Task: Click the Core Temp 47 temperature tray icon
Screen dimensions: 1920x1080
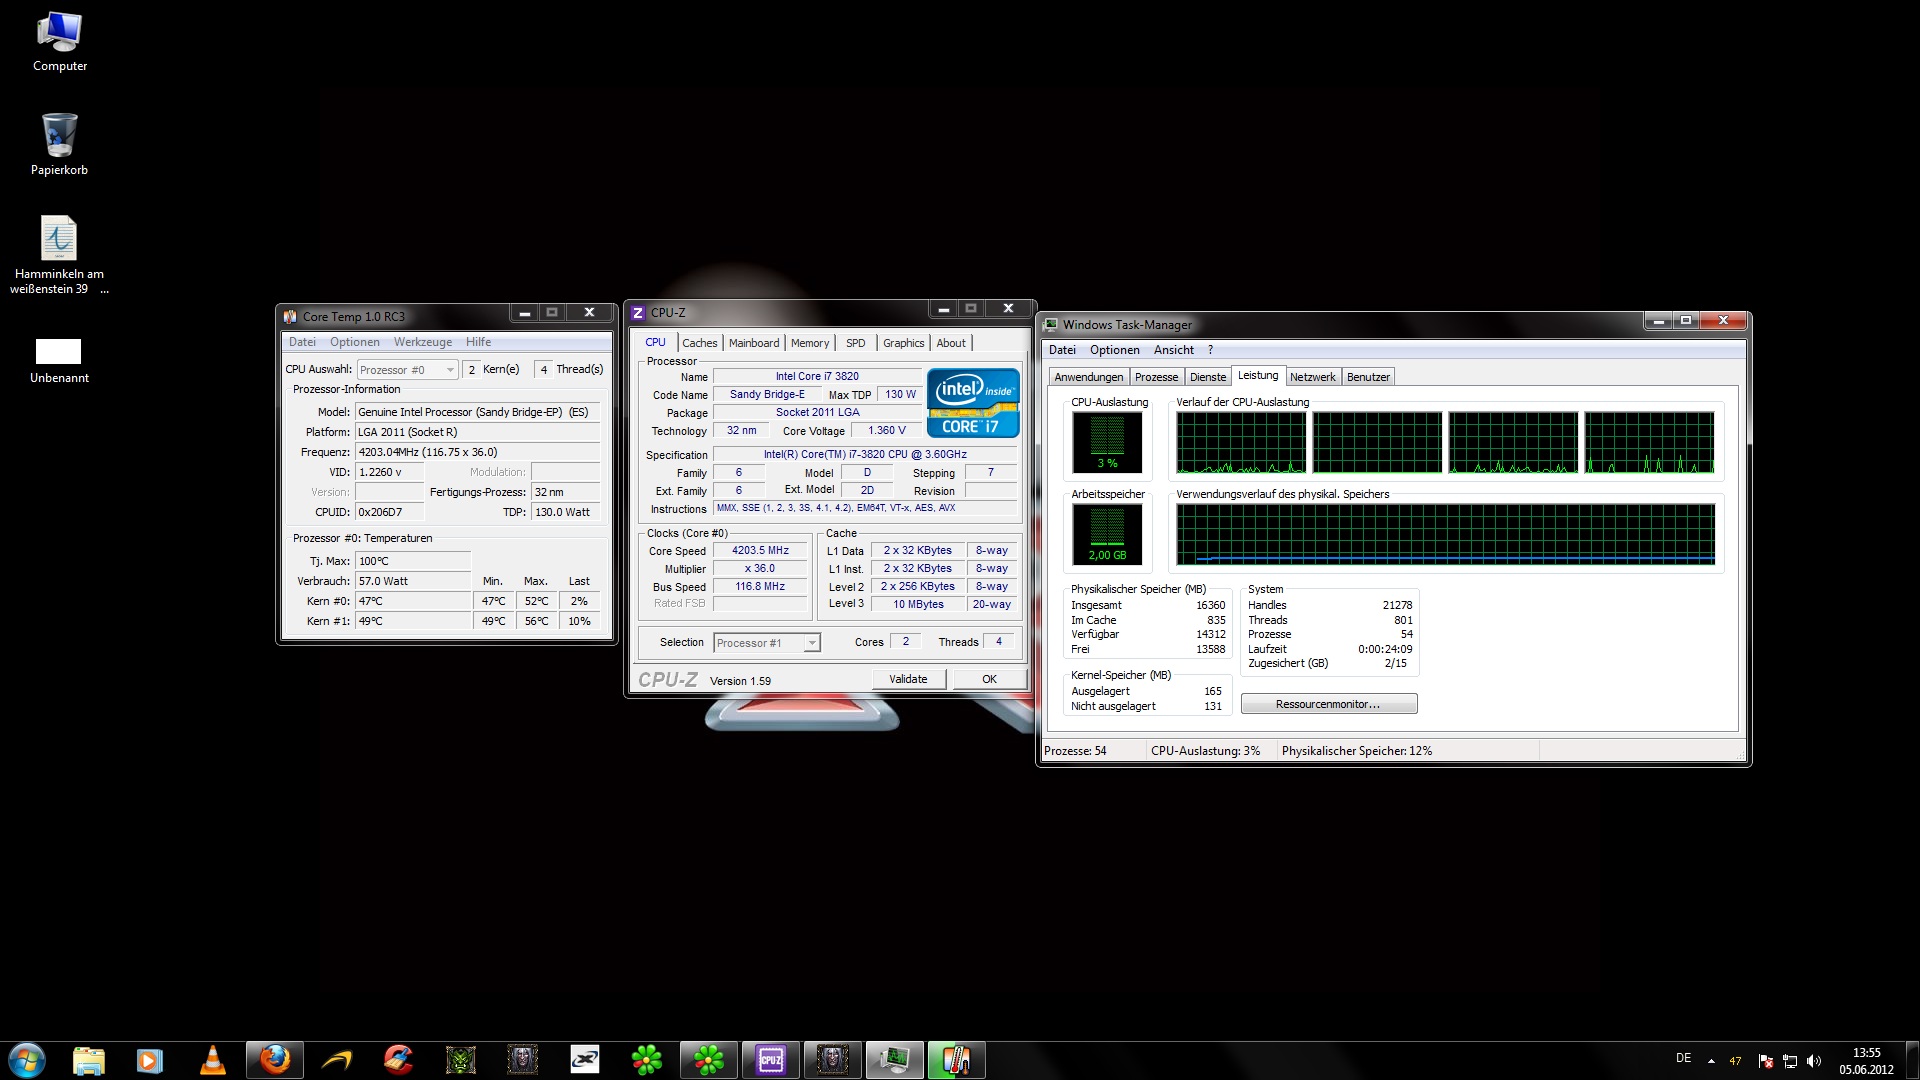Action: (1735, 1061)
